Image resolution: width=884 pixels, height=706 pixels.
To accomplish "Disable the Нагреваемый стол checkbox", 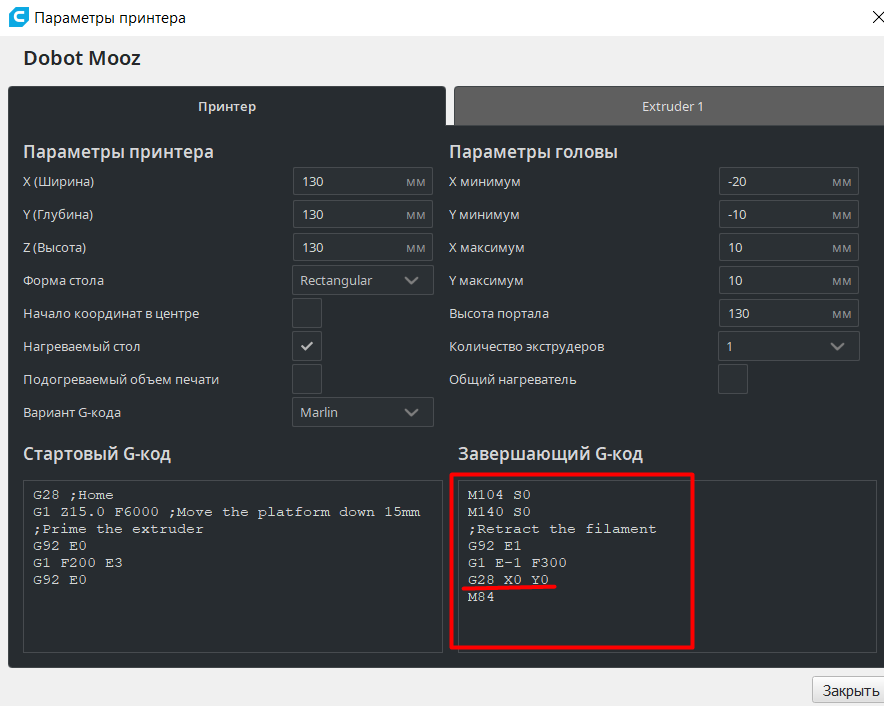I will 307,346.
